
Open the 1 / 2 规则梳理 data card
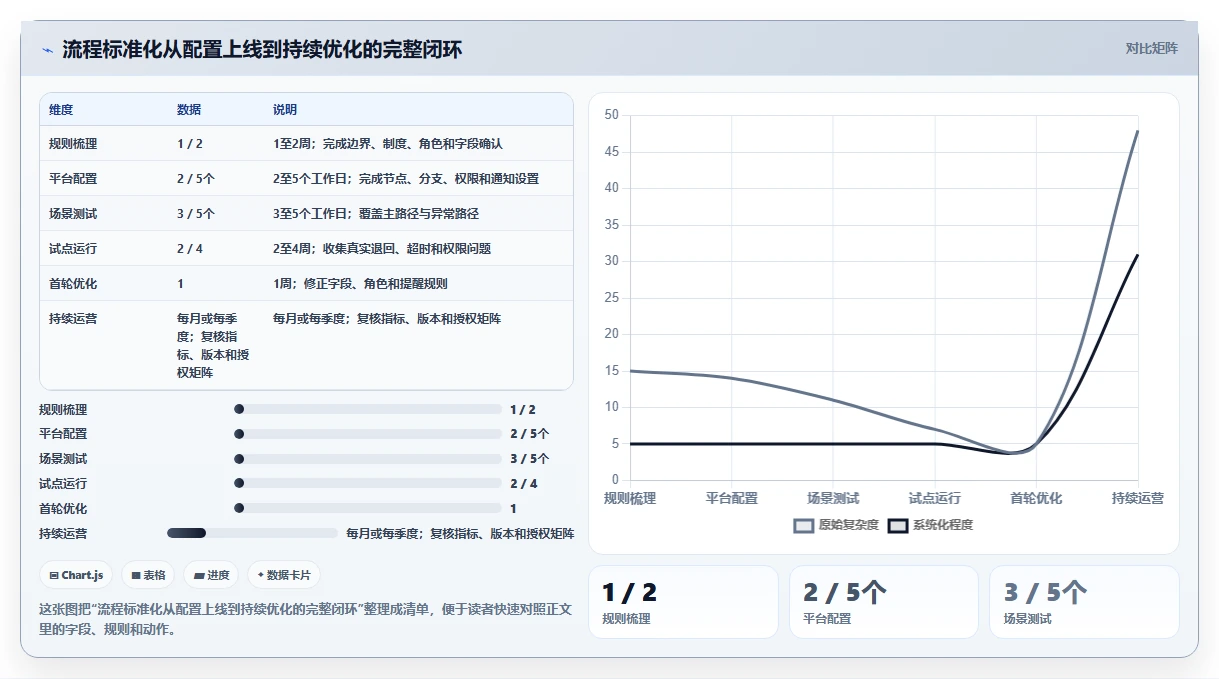click(x=683, y=601)
